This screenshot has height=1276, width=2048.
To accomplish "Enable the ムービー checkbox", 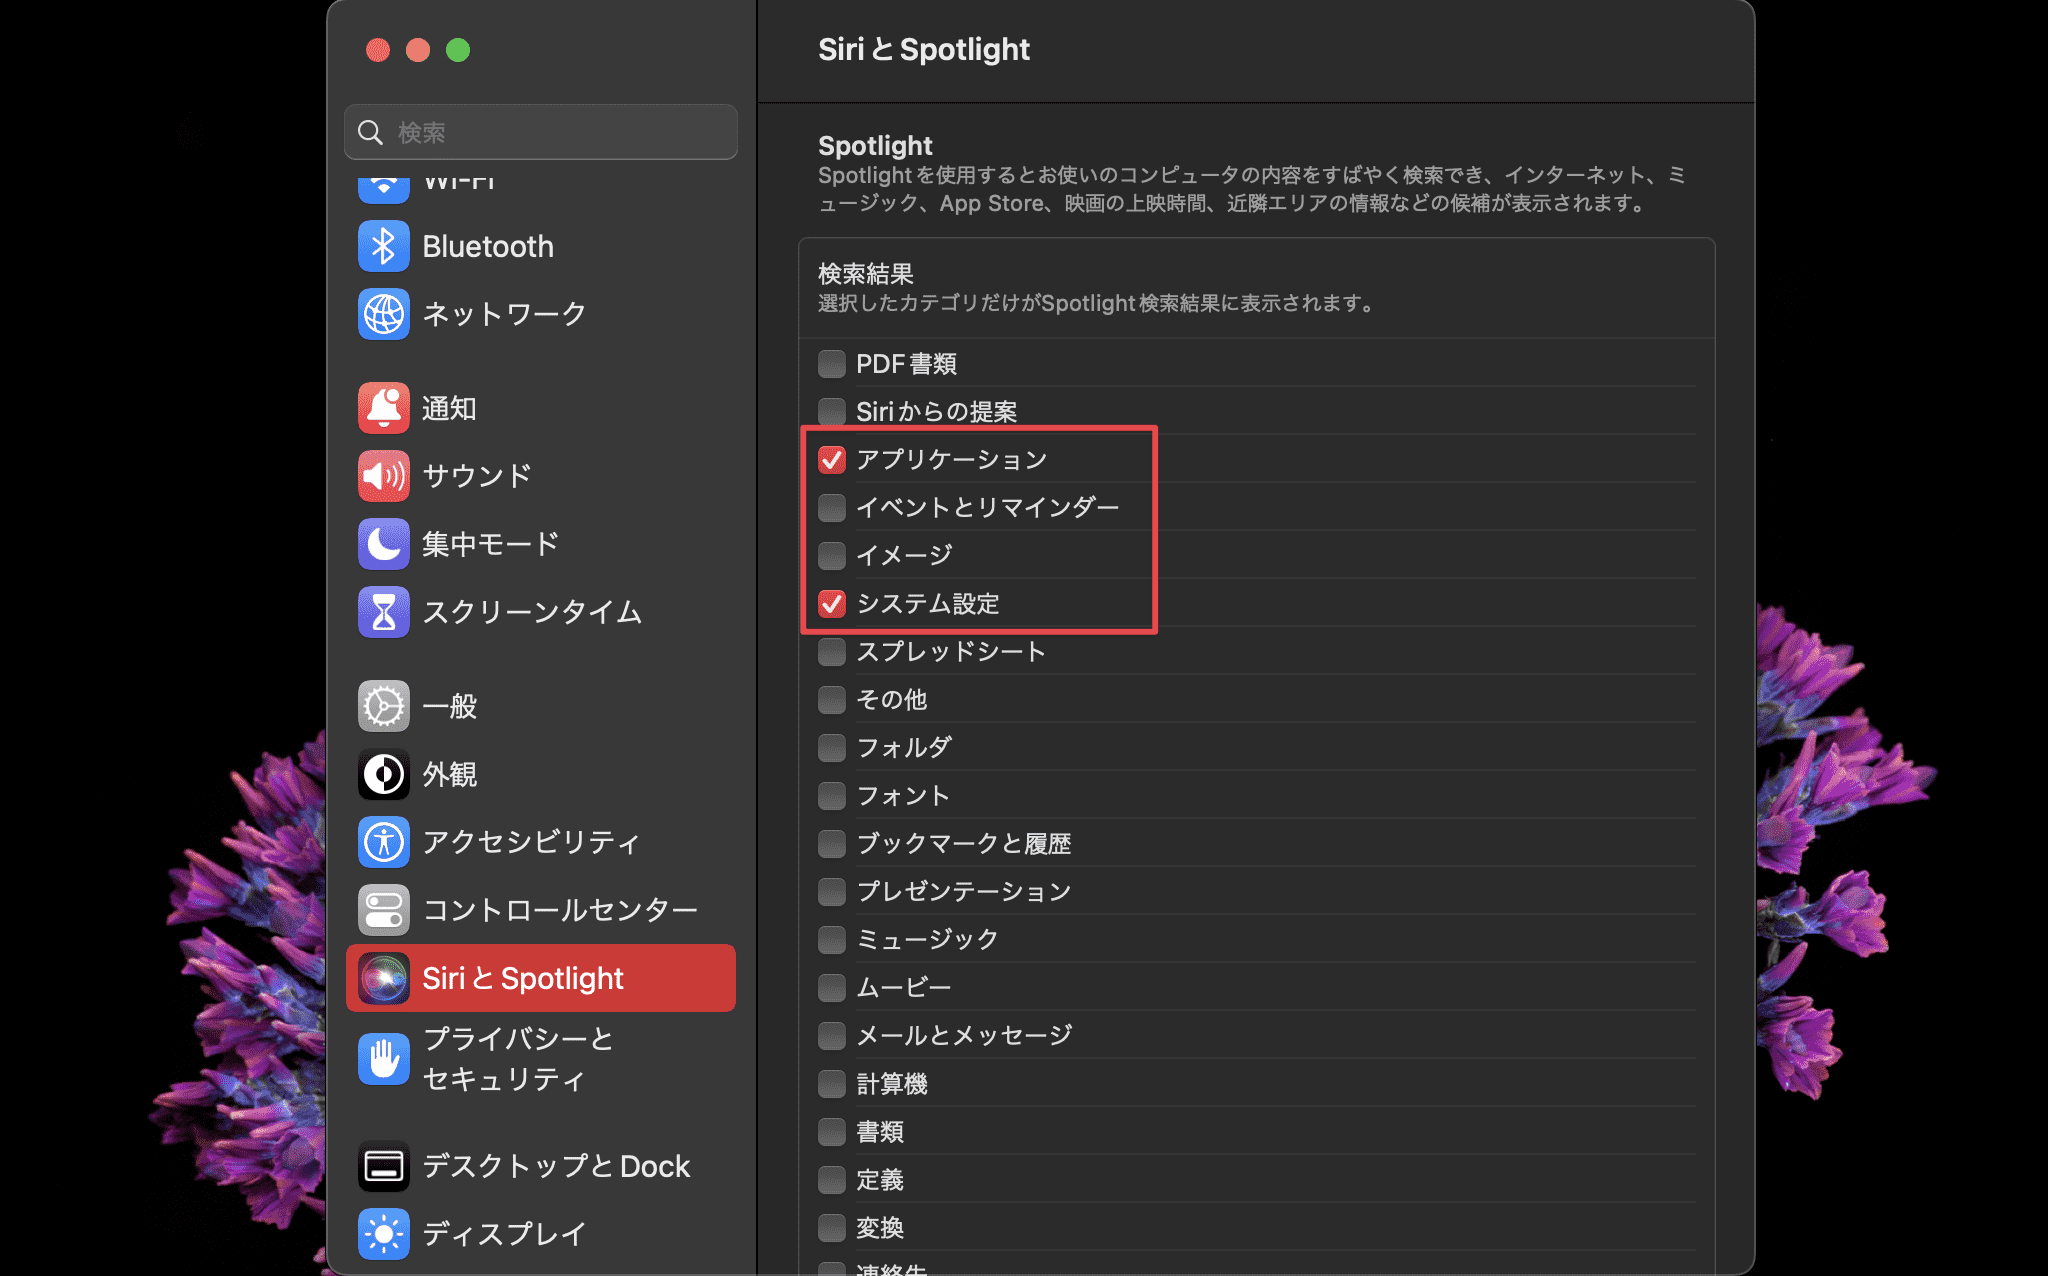I will (832, 988).
